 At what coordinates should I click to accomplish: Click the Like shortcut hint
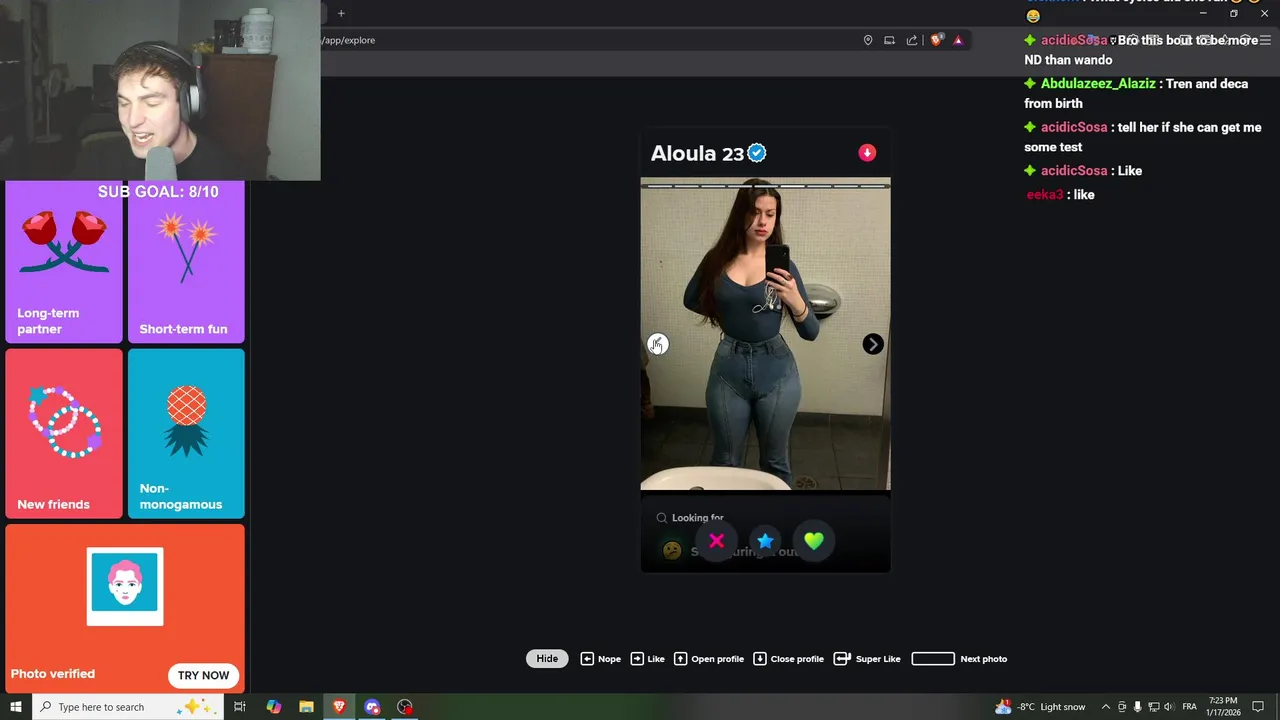coord(647,659)
